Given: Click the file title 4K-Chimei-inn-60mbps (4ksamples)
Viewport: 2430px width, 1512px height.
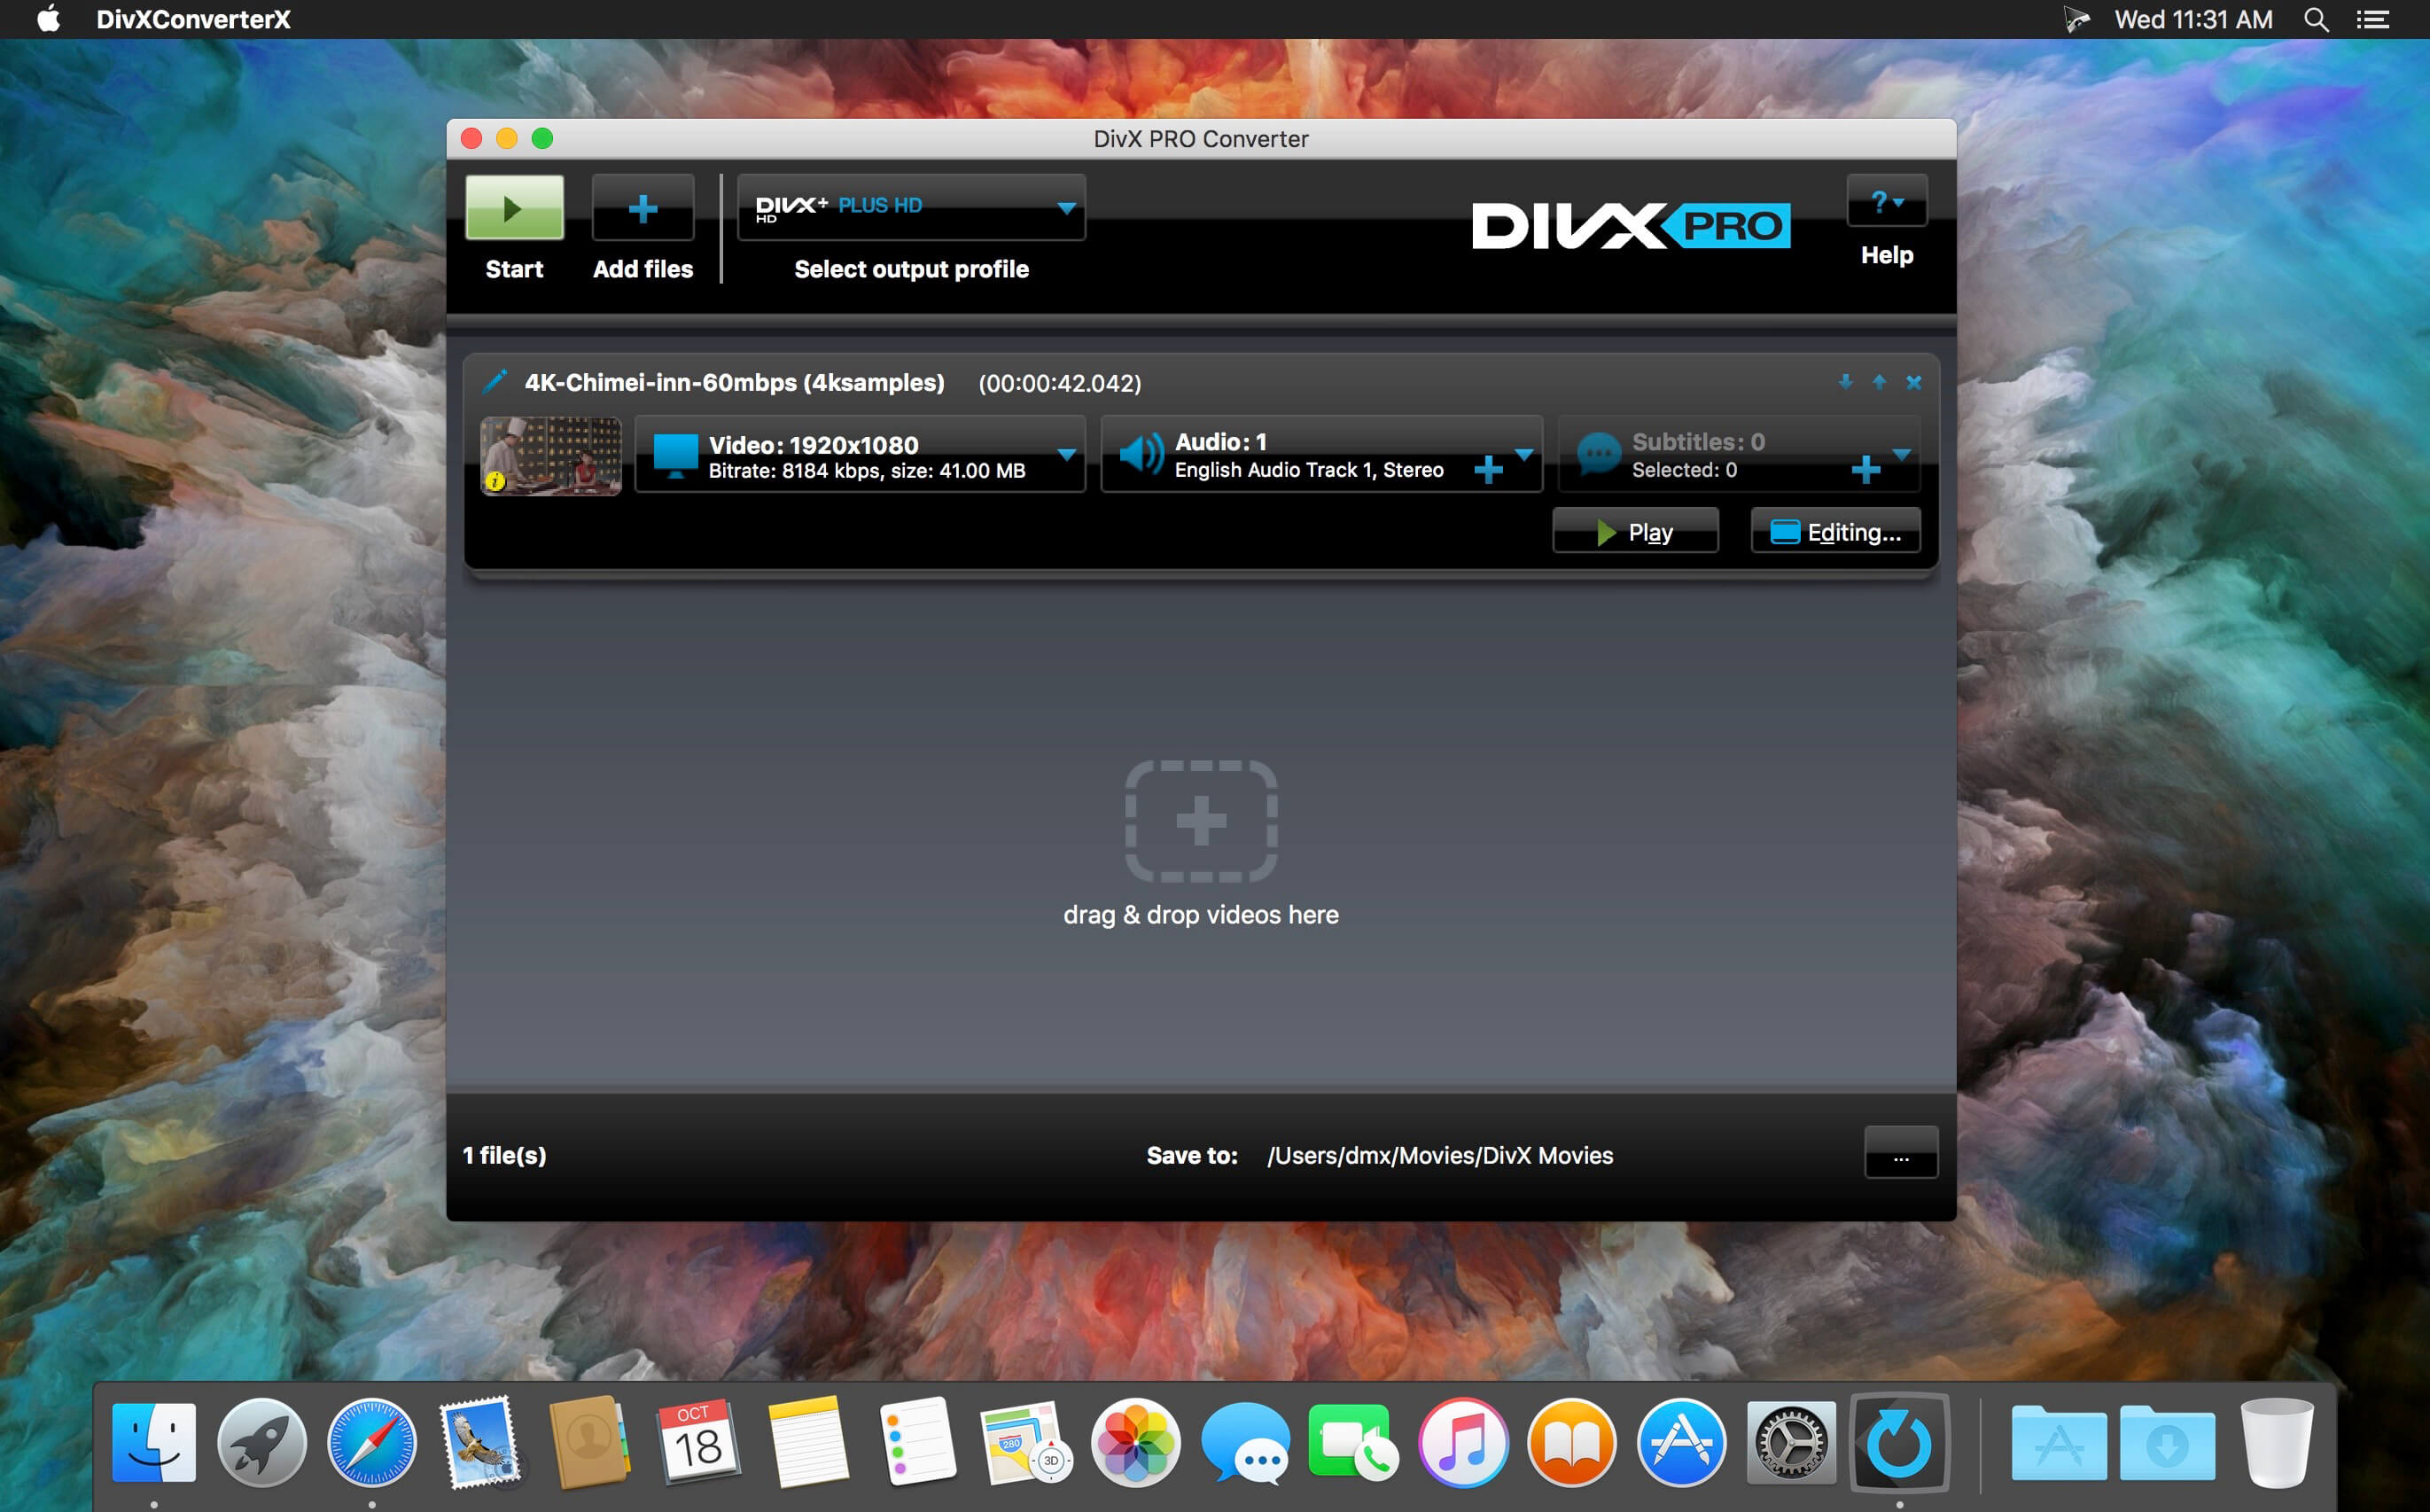Looking at the screenshot, I should coord(735,383).
